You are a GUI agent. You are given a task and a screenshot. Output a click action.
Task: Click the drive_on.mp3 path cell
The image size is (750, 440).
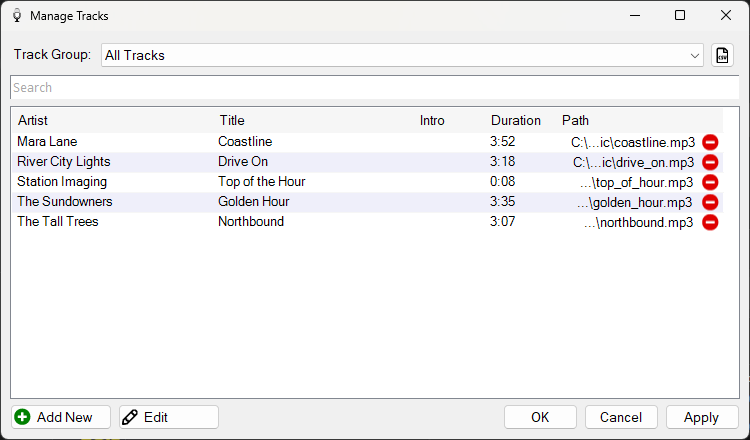pyautogui.click(x=634, y=163)
